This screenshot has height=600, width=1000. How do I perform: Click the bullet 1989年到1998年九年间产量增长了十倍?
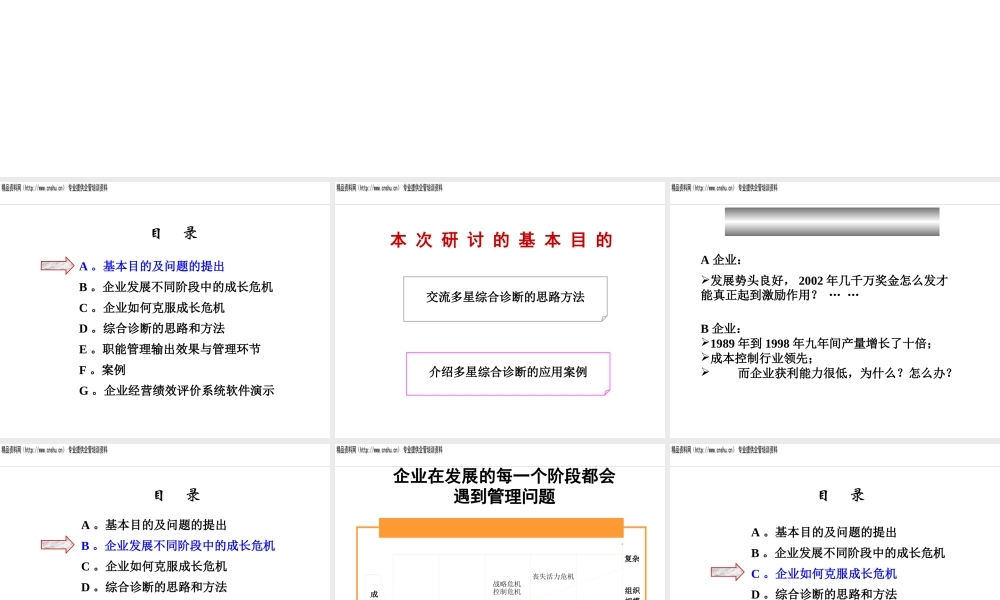tap(816, 344)
